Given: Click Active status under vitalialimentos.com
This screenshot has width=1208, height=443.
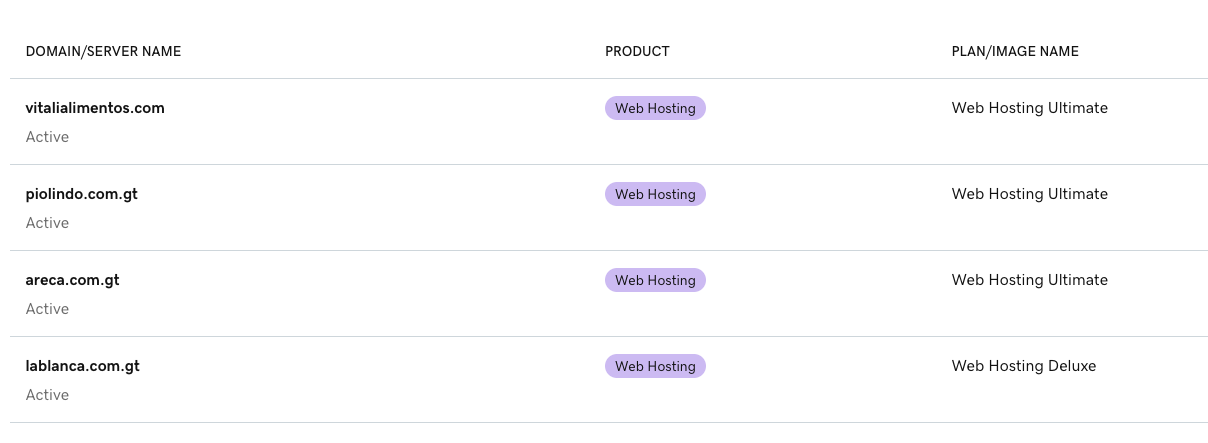Looking at the screenshot, I should [47, 137].
